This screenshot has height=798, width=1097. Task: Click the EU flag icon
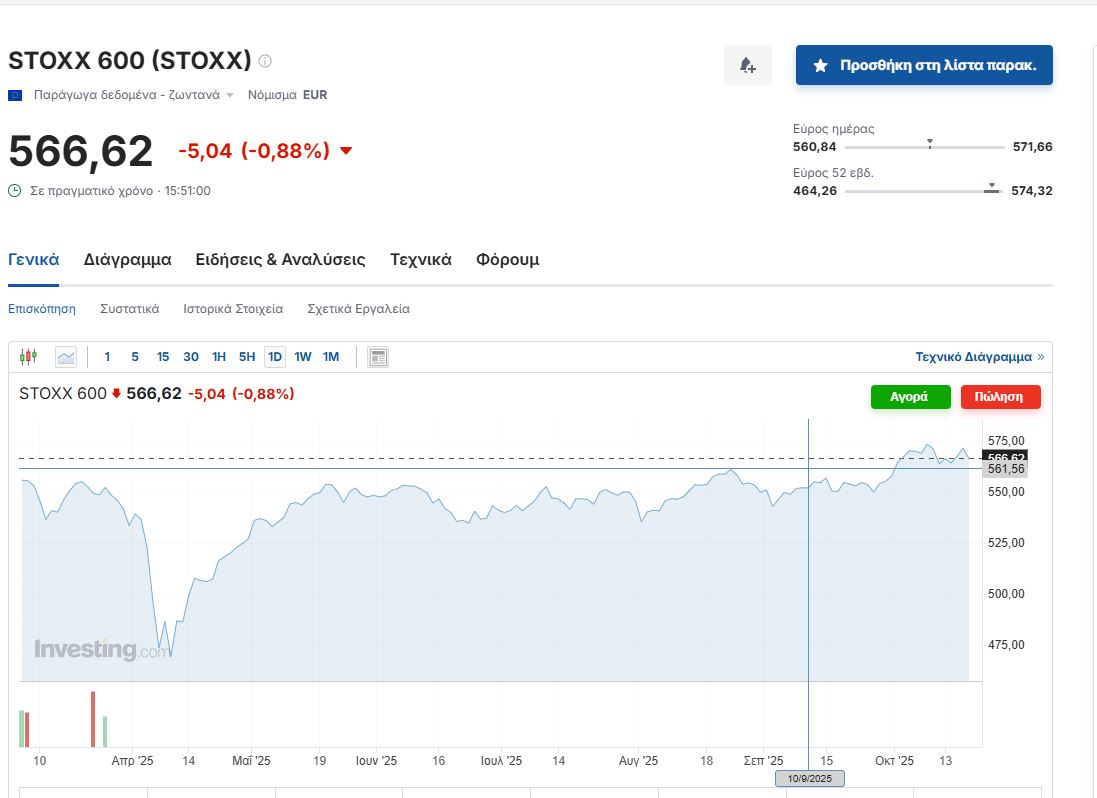[15, 95]
